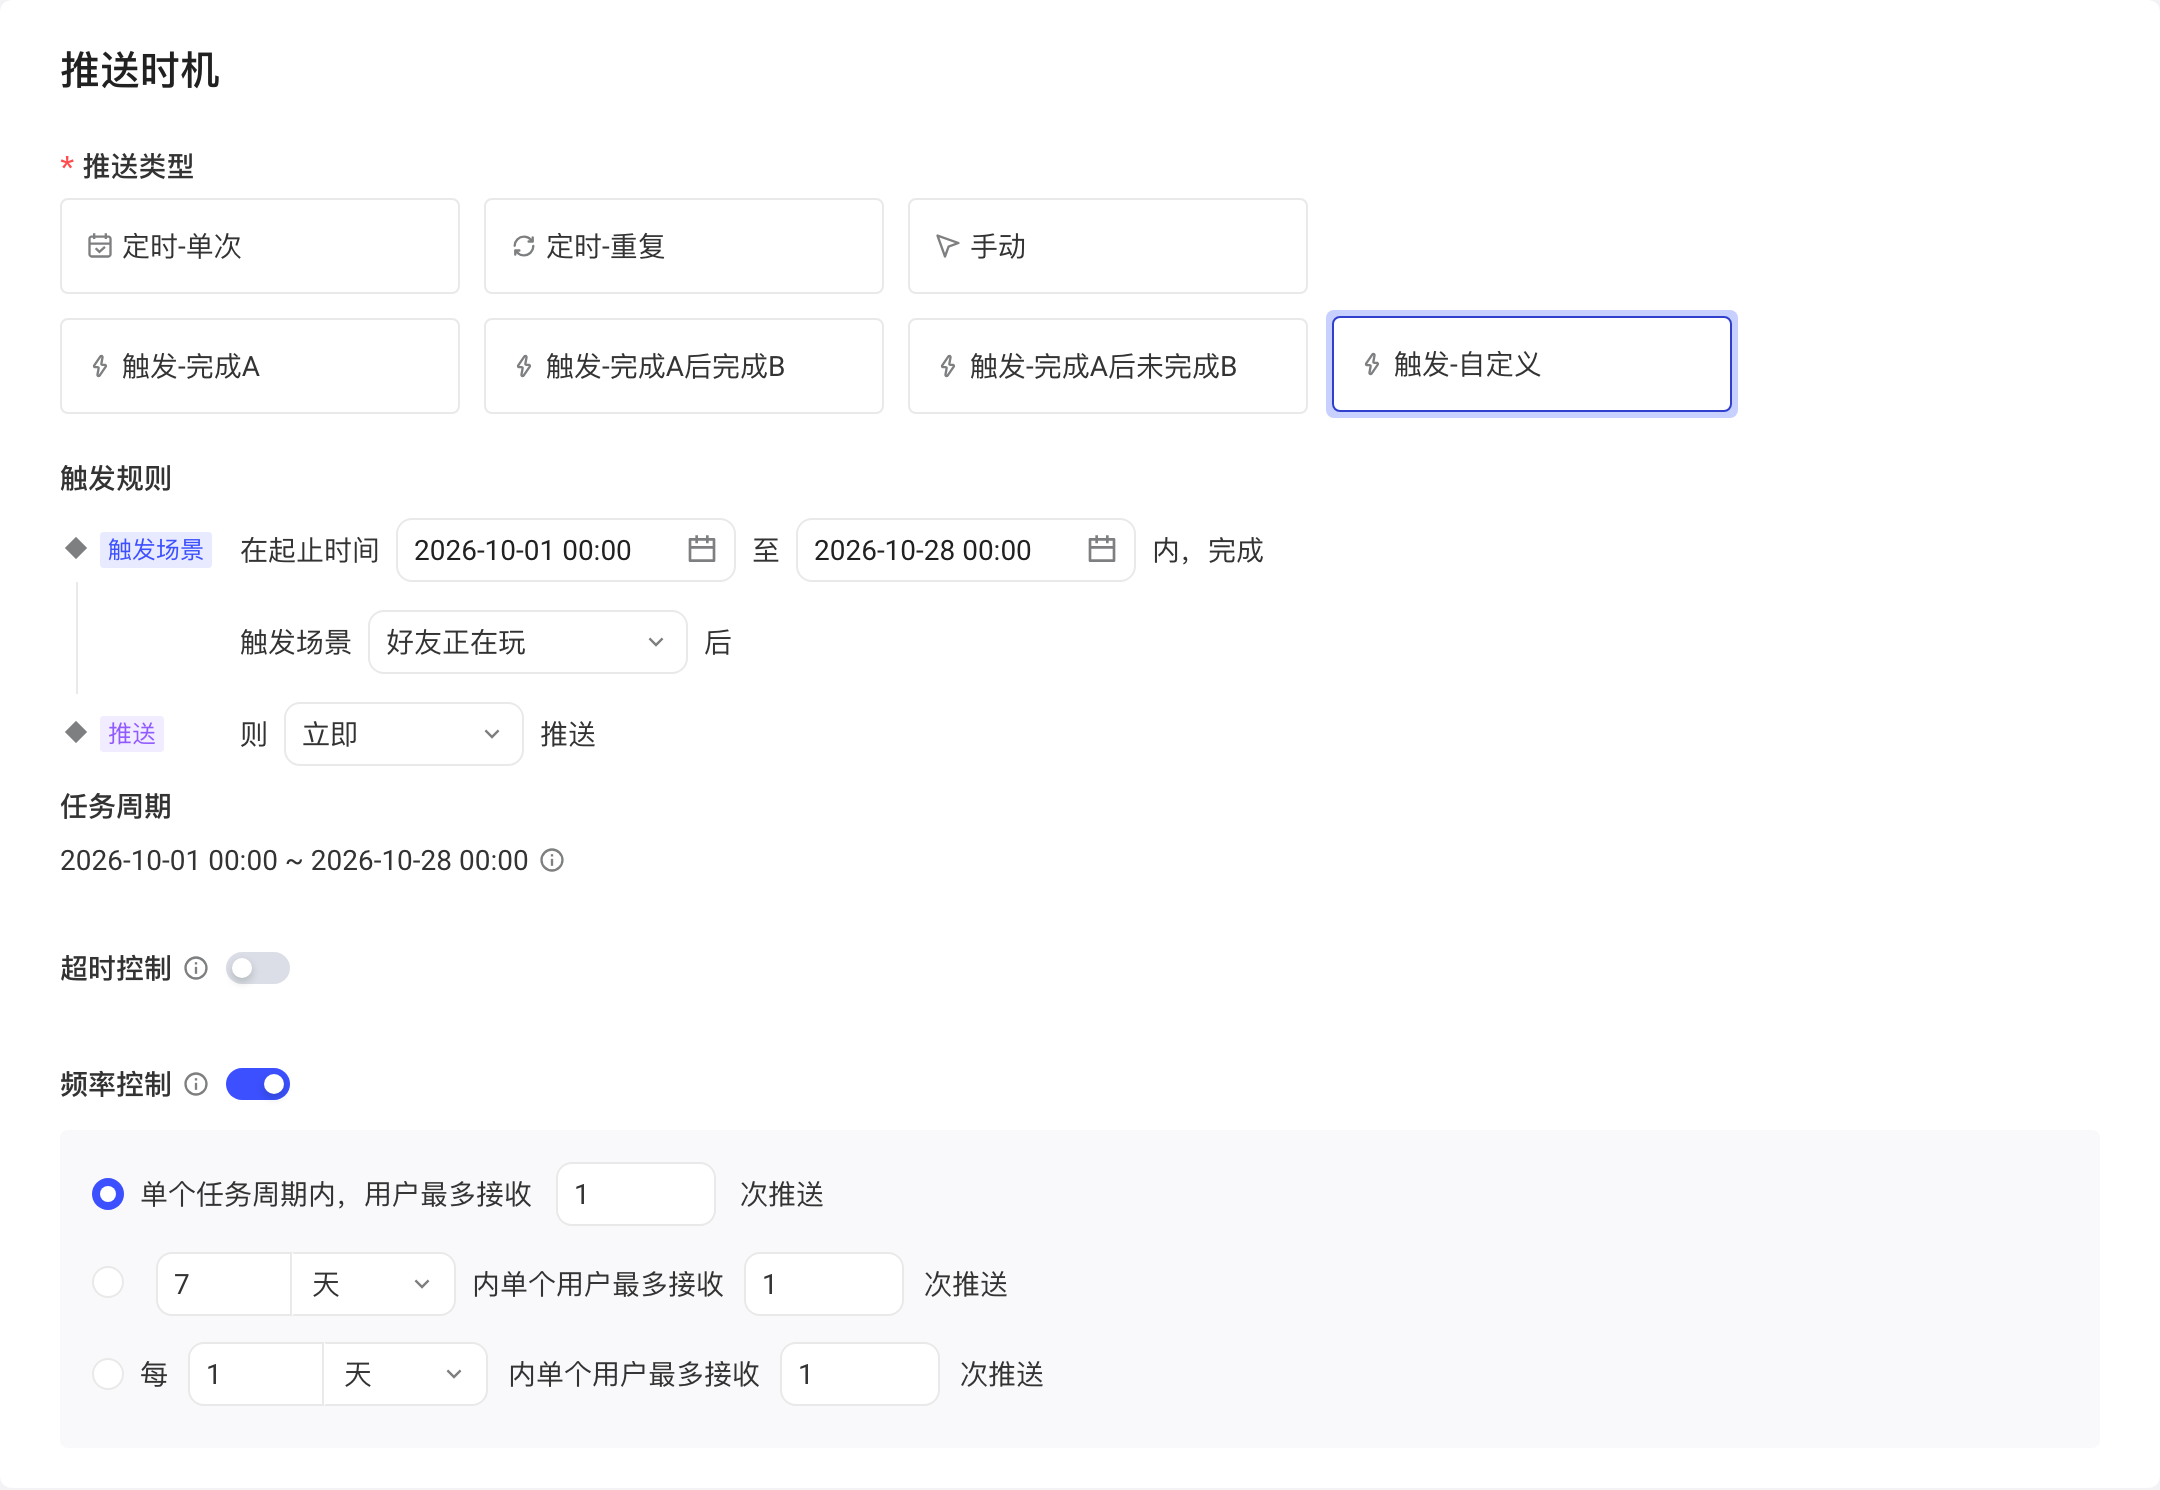Click the blue 触发场景 tag
The height and width of the screenshot is (1490, 2160).
[156, 550]
